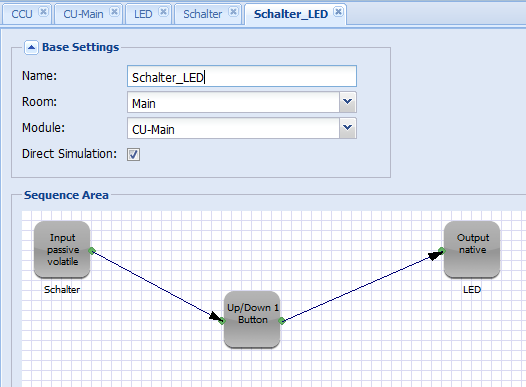Click the Sequence Area heading
Image resolution: width=526 pixels, height=387 pixels.
pos(66,195)
